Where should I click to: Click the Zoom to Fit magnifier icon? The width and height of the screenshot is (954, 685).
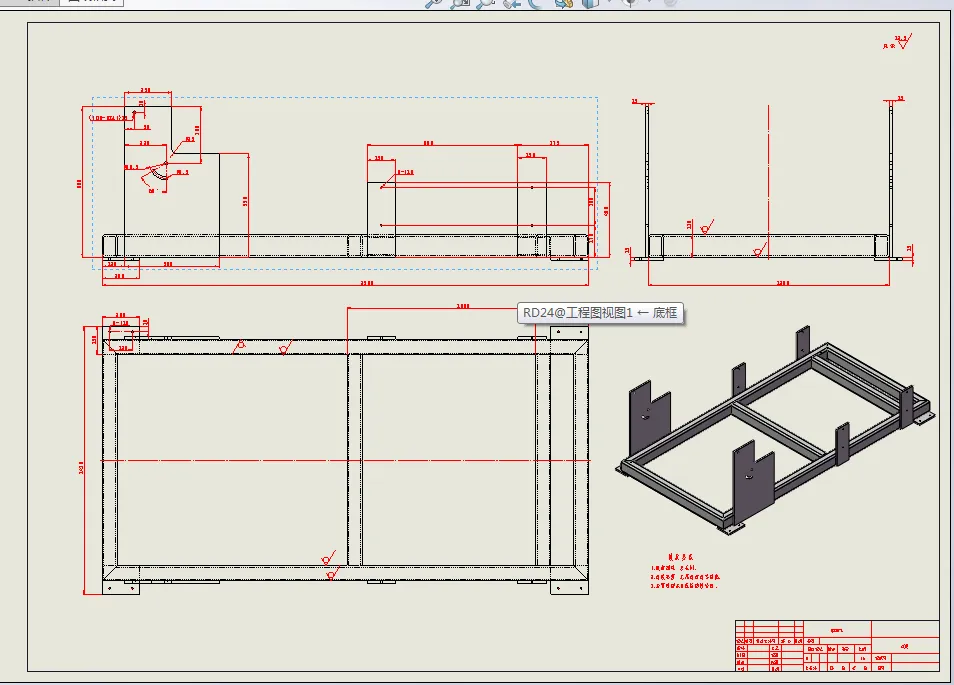point(433,3)
